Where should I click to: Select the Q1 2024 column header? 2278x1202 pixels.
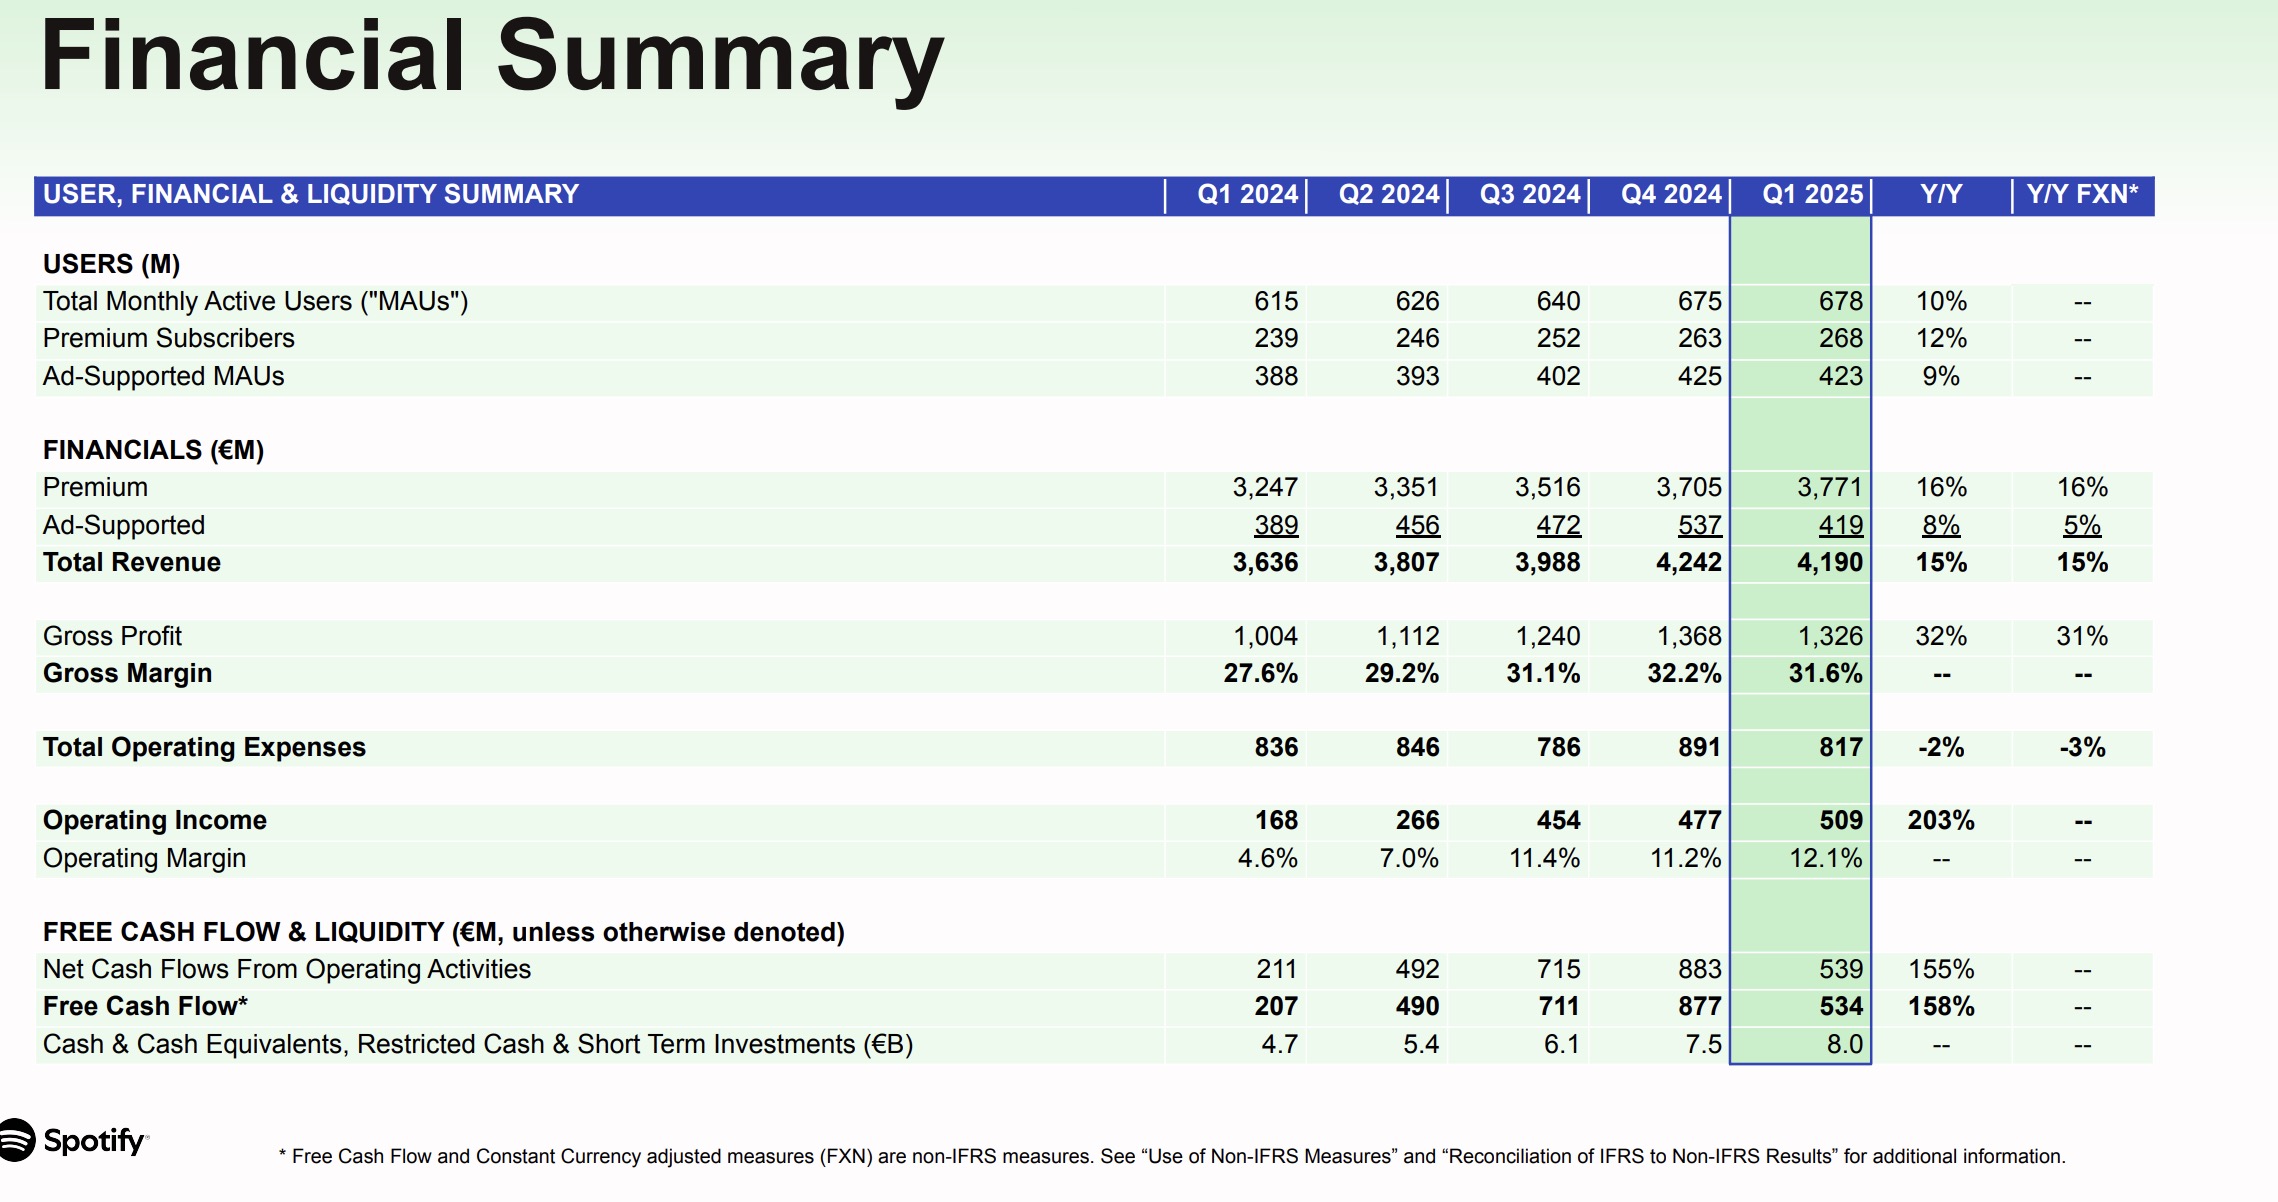pos(1247,194)
